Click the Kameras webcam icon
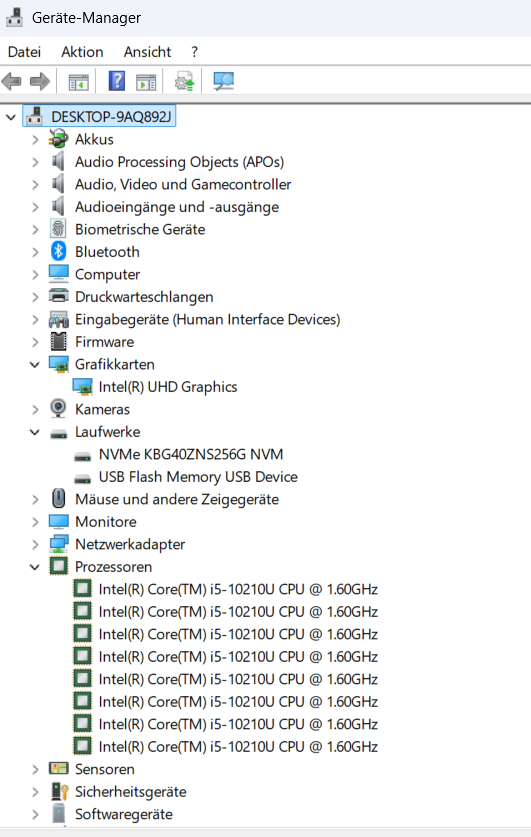Screen dimensions: 531x837 point(58,409)
